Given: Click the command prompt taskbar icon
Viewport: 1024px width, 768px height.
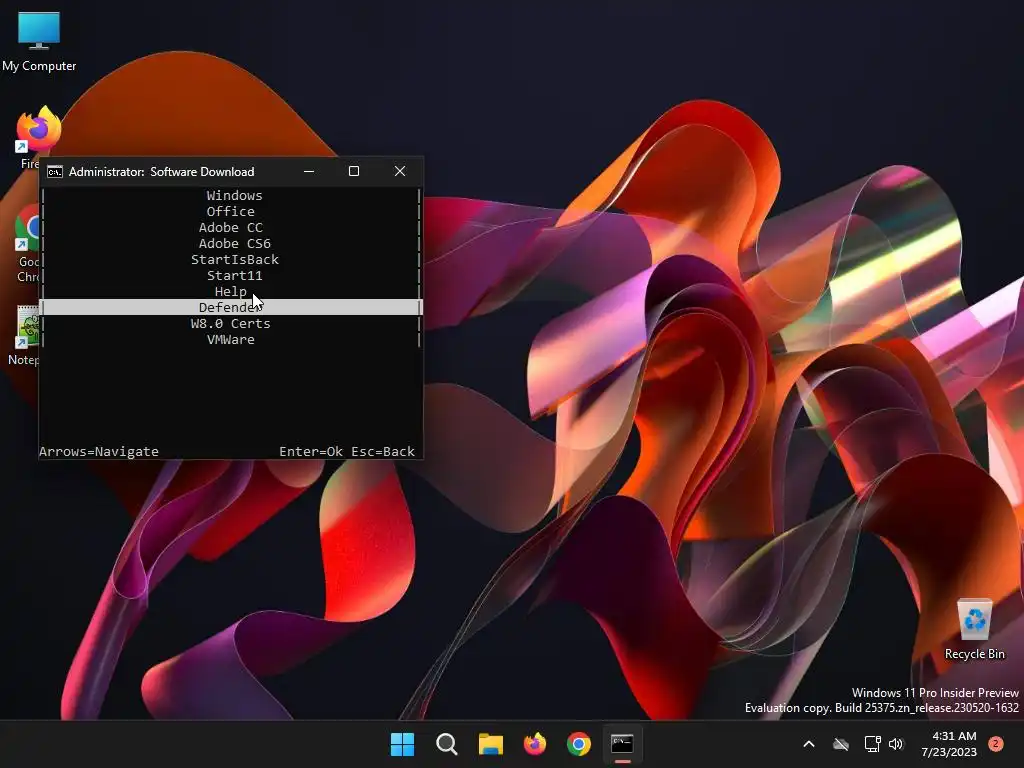Looking at the screenshot, I should pos(622,744).
